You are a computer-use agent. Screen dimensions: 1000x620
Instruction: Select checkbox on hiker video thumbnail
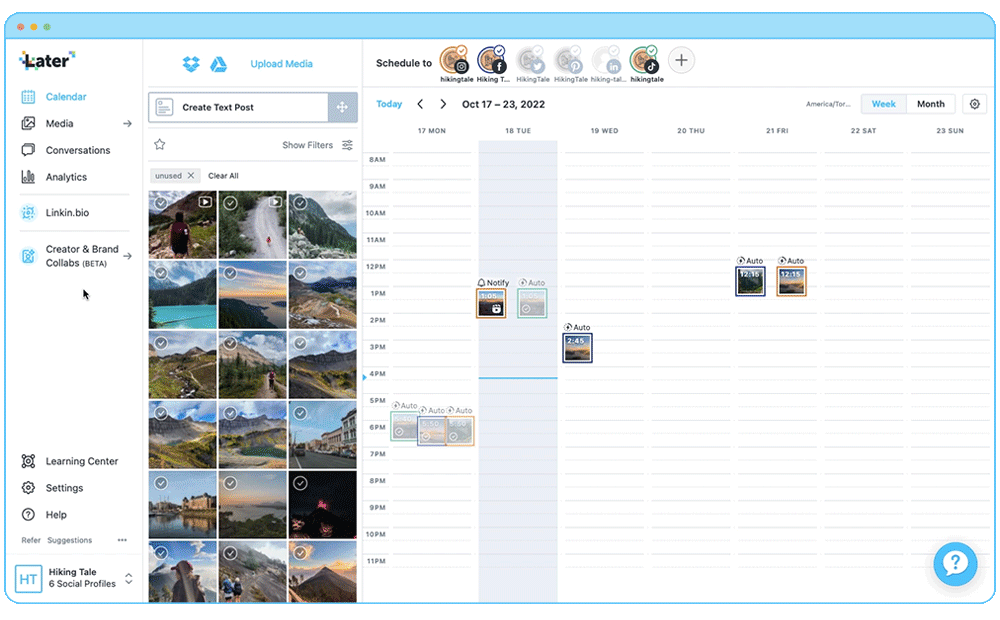(x=161, y=203)
